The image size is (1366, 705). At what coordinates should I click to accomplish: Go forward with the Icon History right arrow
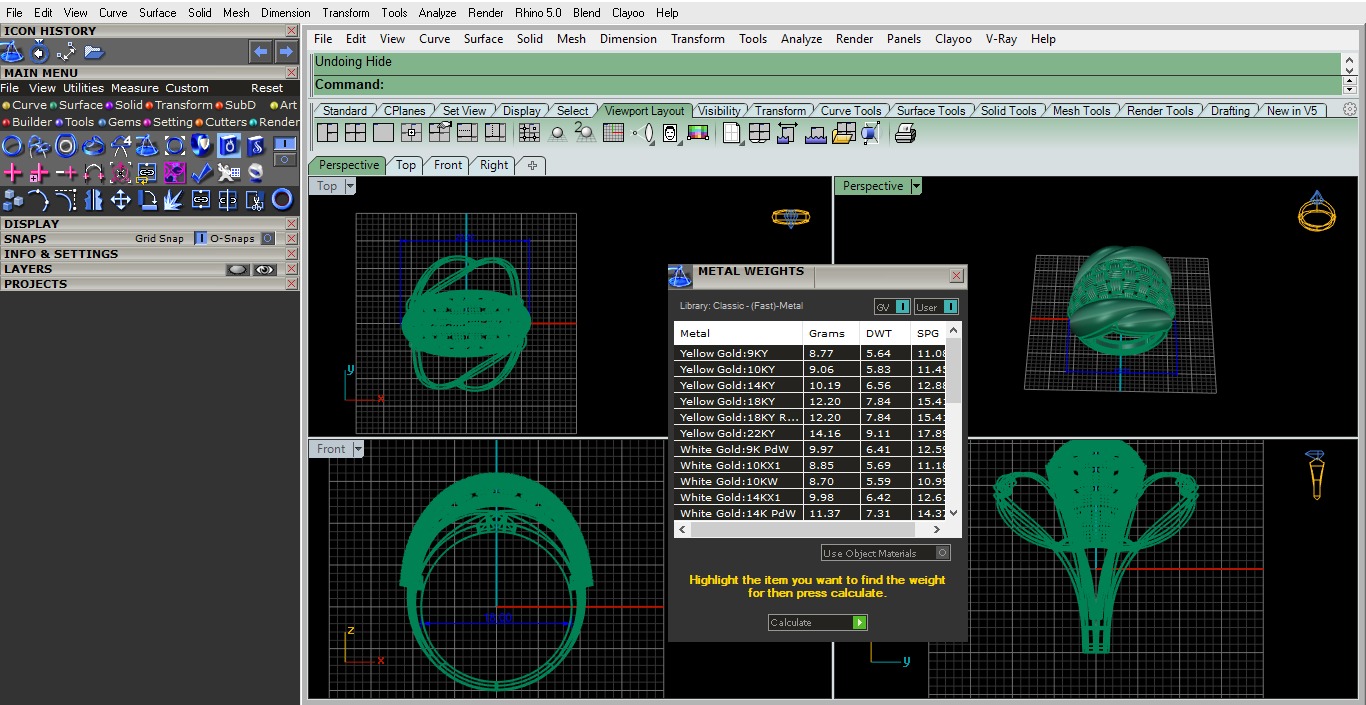[x=286, y=50]
